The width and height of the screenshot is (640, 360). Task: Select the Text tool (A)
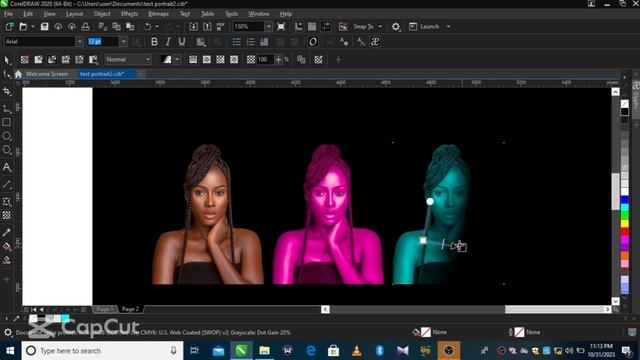click(x=7, y=167)
